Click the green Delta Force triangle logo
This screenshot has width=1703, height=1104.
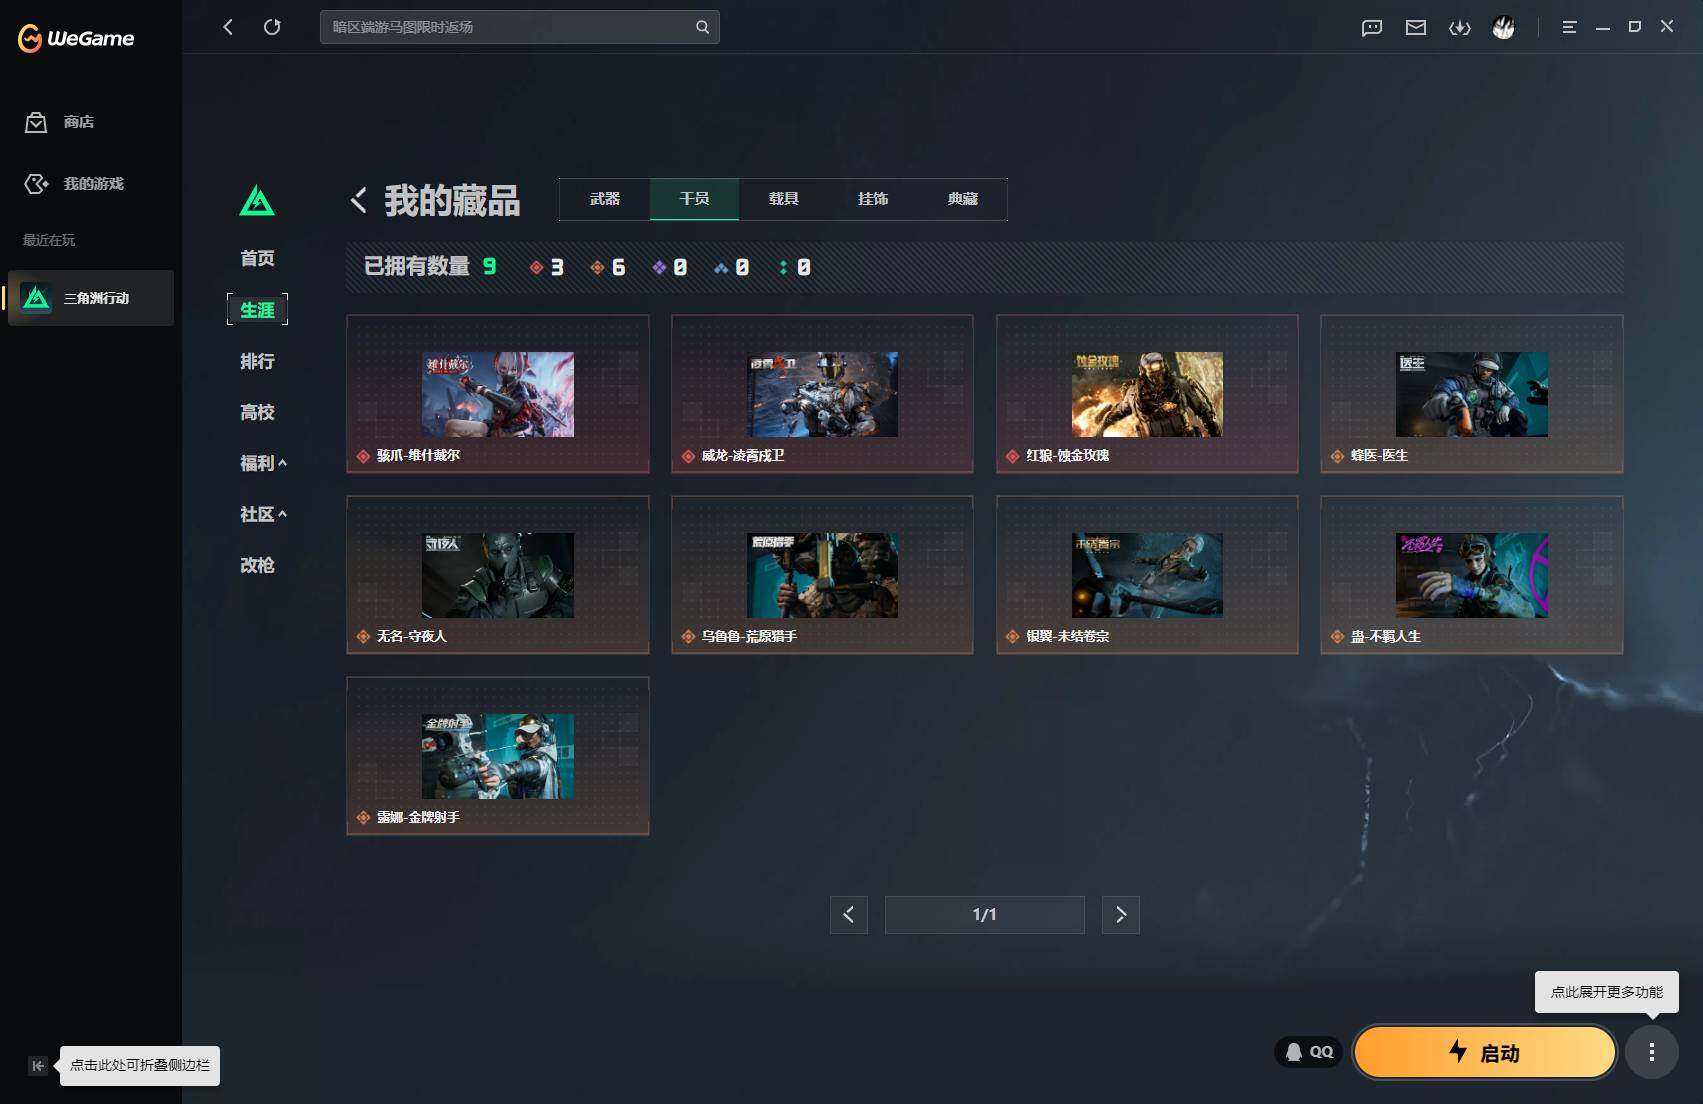point(257,200)
